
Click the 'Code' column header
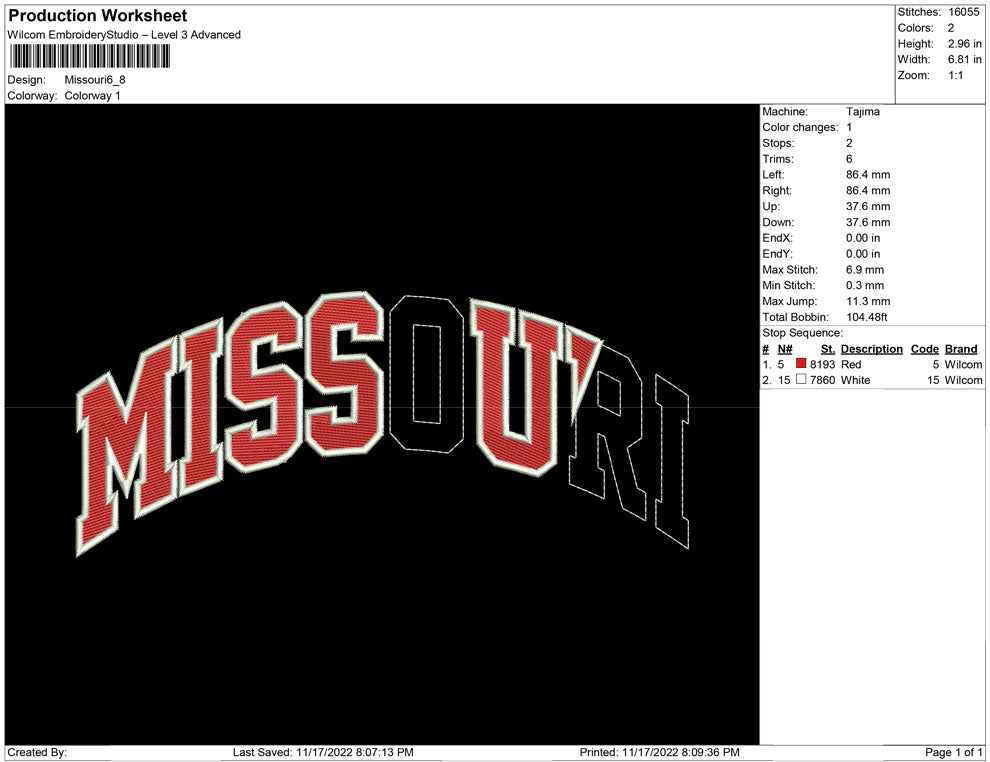(x=924, y=349)
